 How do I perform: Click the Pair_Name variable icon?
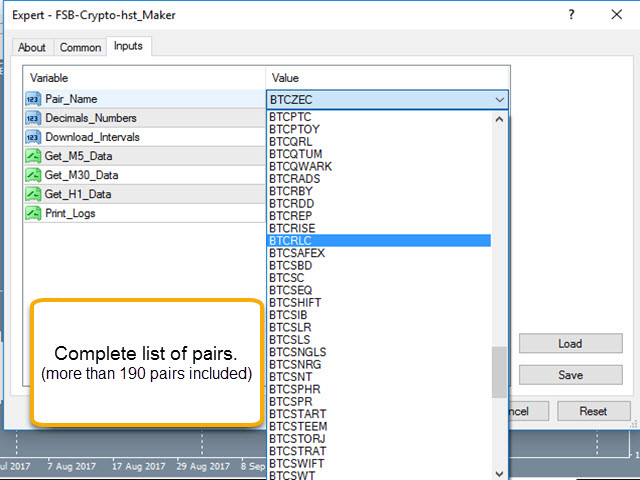point(33,99)
